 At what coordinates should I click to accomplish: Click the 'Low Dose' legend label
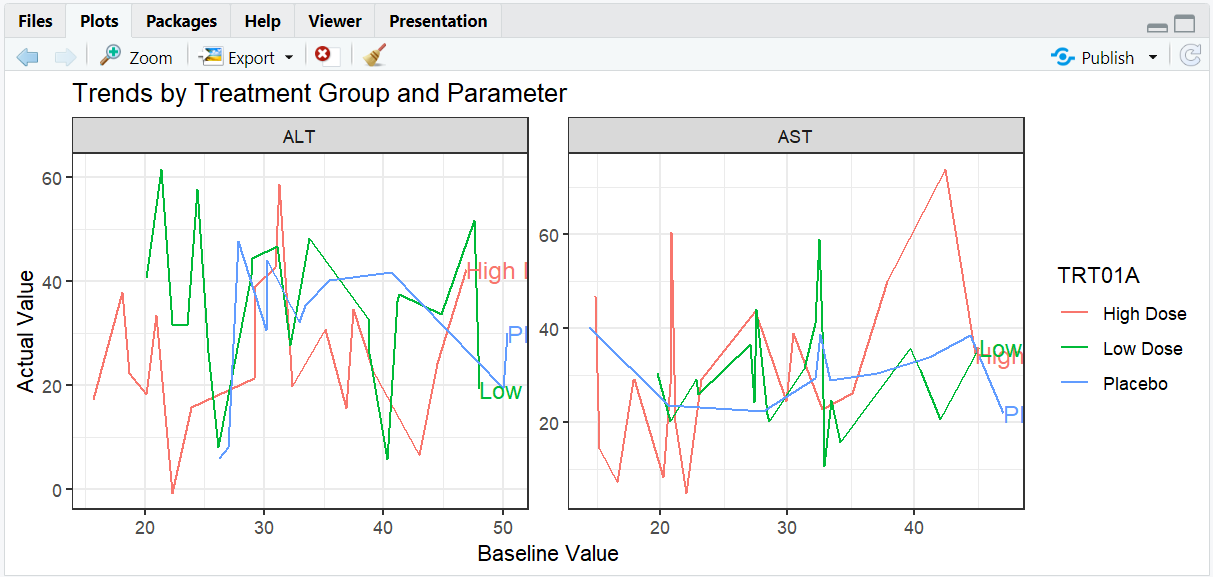[1143, 349]
